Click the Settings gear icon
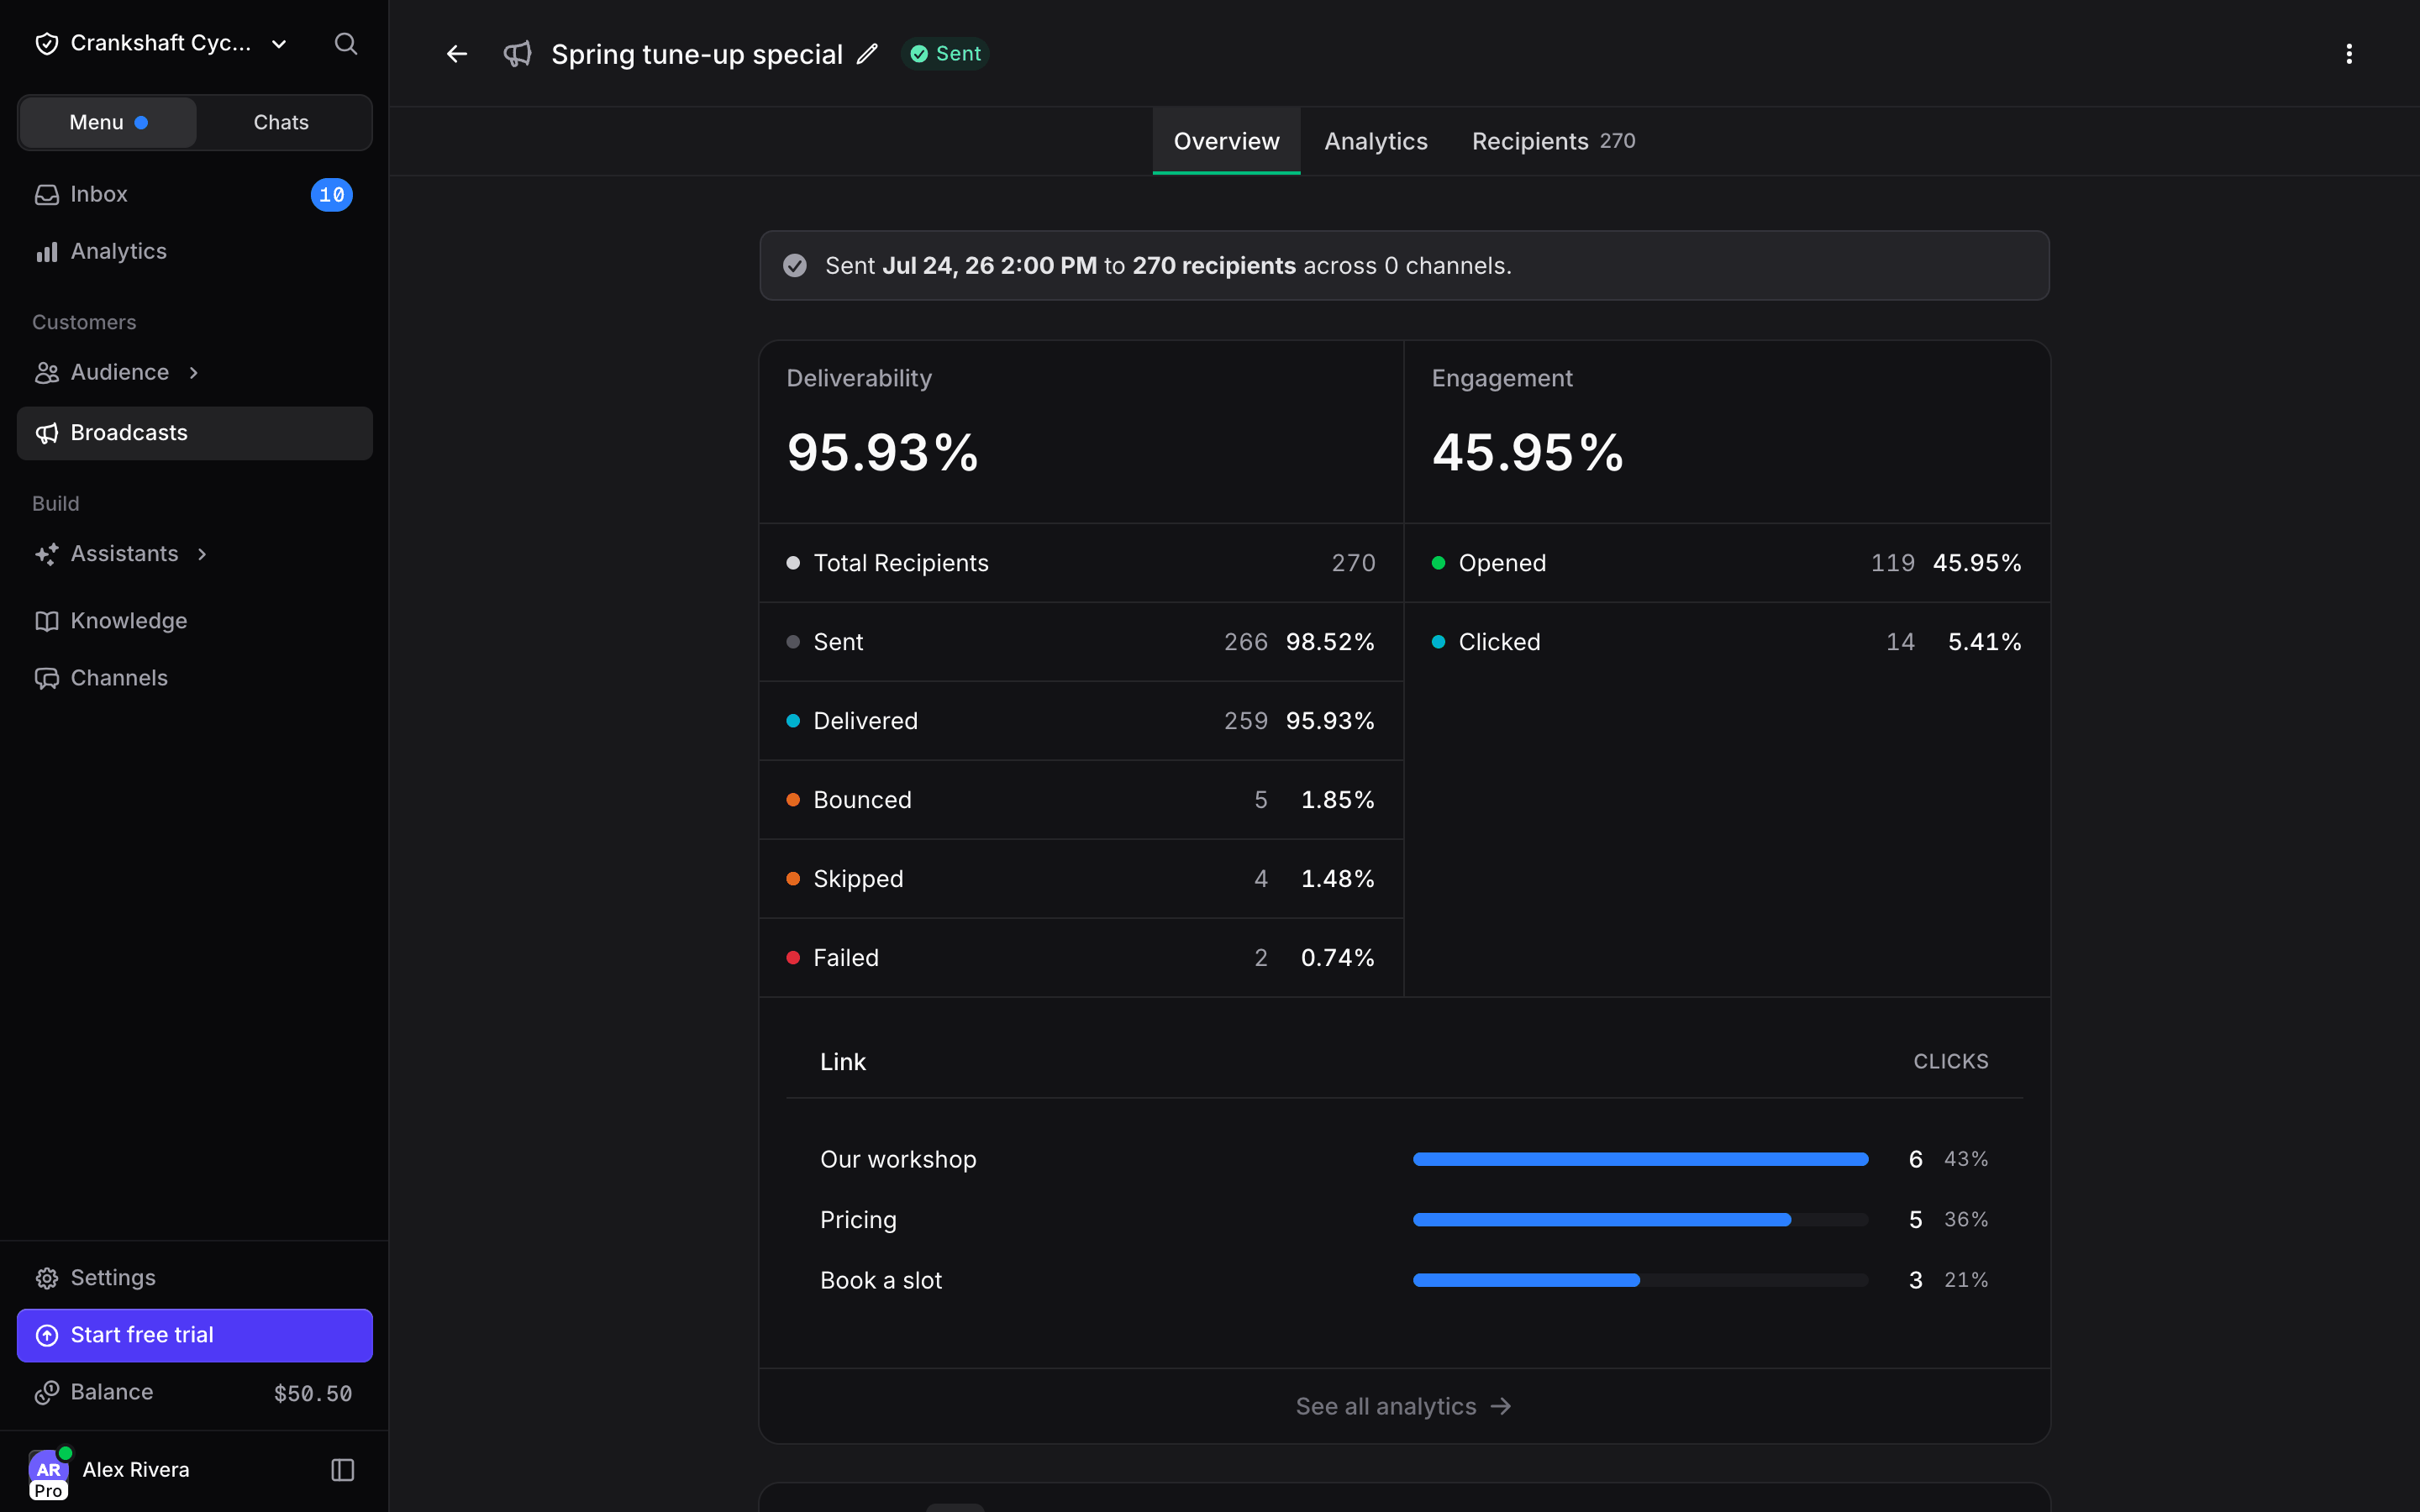Viewport: 2420px width, 1512px height. coord(47,1278)
